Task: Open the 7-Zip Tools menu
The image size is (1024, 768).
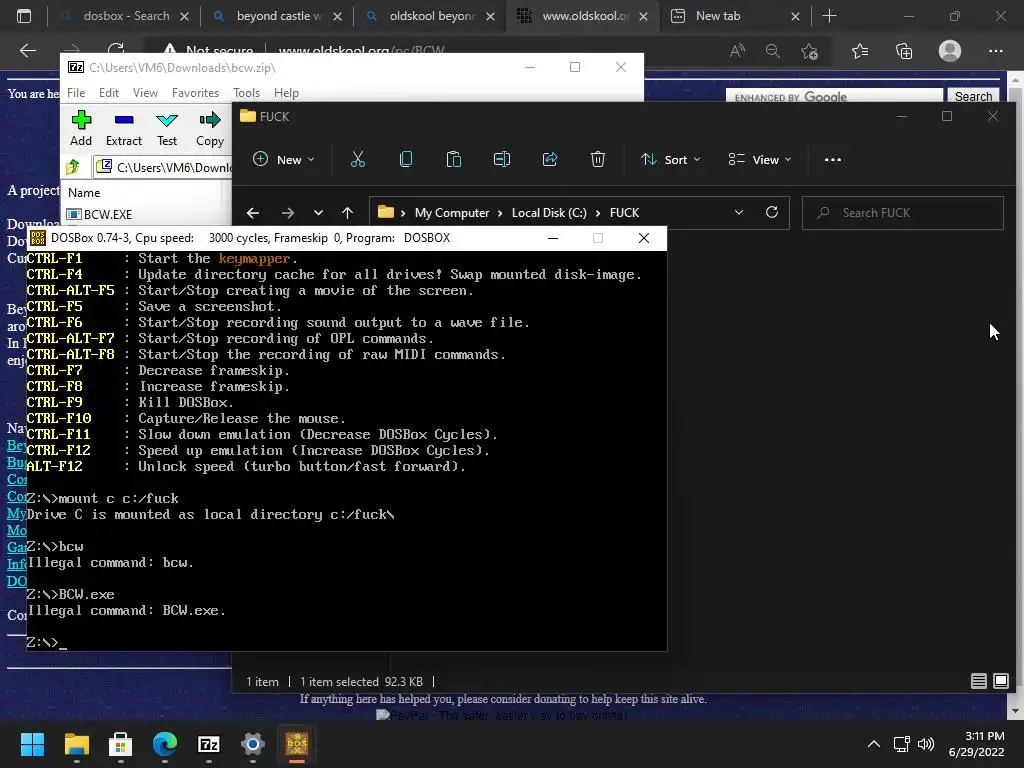Action: 246,93
